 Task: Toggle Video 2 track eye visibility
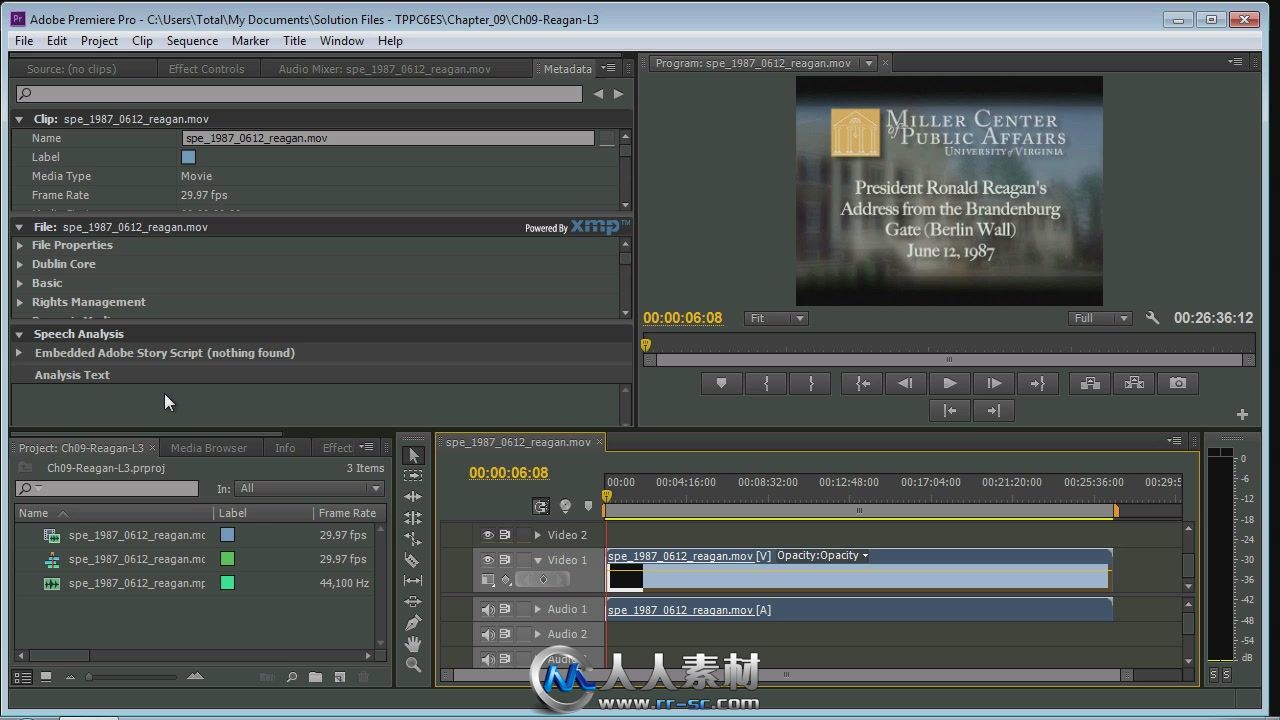[488, 535]
